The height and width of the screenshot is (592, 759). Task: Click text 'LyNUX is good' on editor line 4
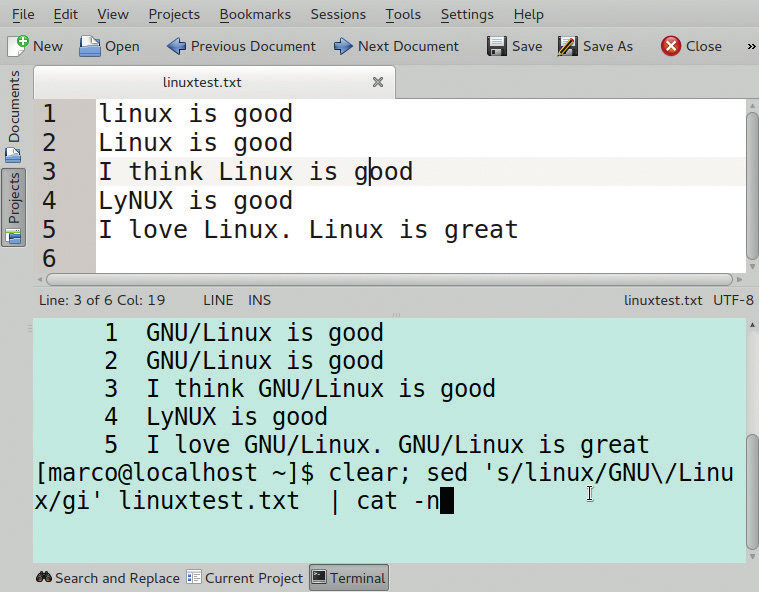click(196, 201)
